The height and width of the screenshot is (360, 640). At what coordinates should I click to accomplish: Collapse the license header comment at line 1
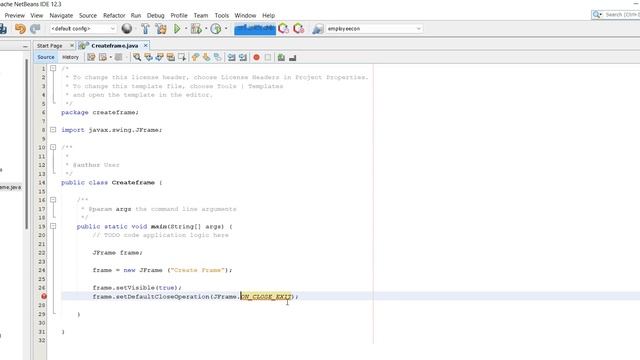click(53, 68)
